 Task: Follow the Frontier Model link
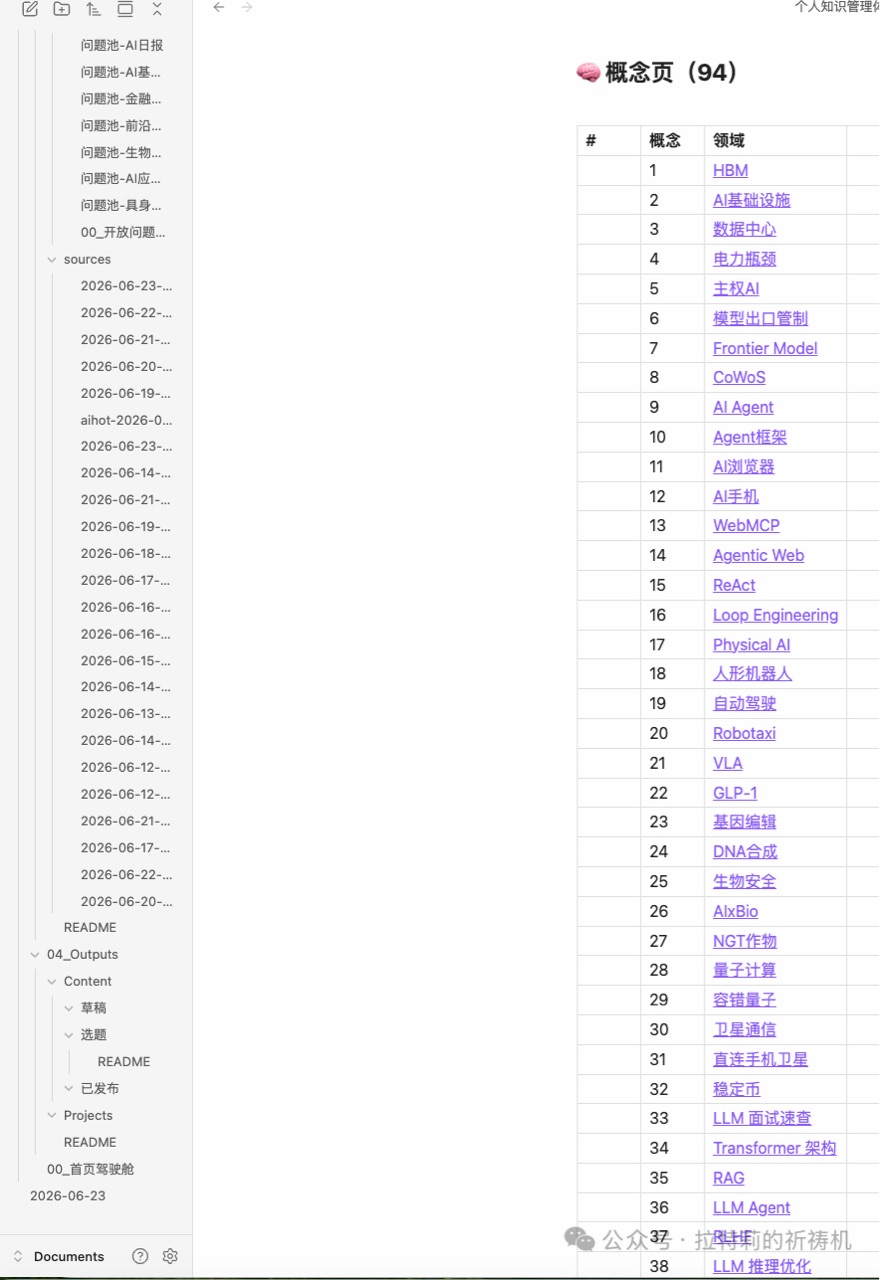pyautogui.click(x=765, y=348)
